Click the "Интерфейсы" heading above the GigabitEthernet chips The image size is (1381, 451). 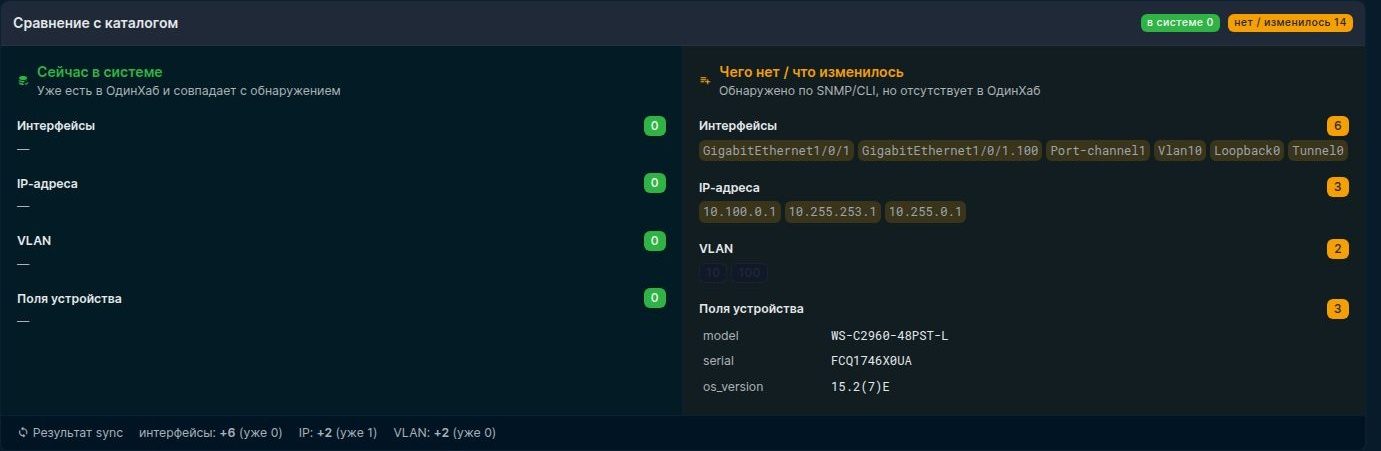(738, 126)
